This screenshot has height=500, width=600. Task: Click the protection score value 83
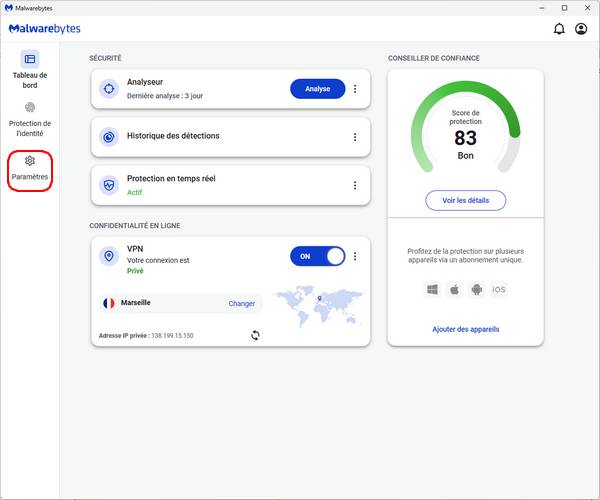pyautogui.click(x=465, y=138)
